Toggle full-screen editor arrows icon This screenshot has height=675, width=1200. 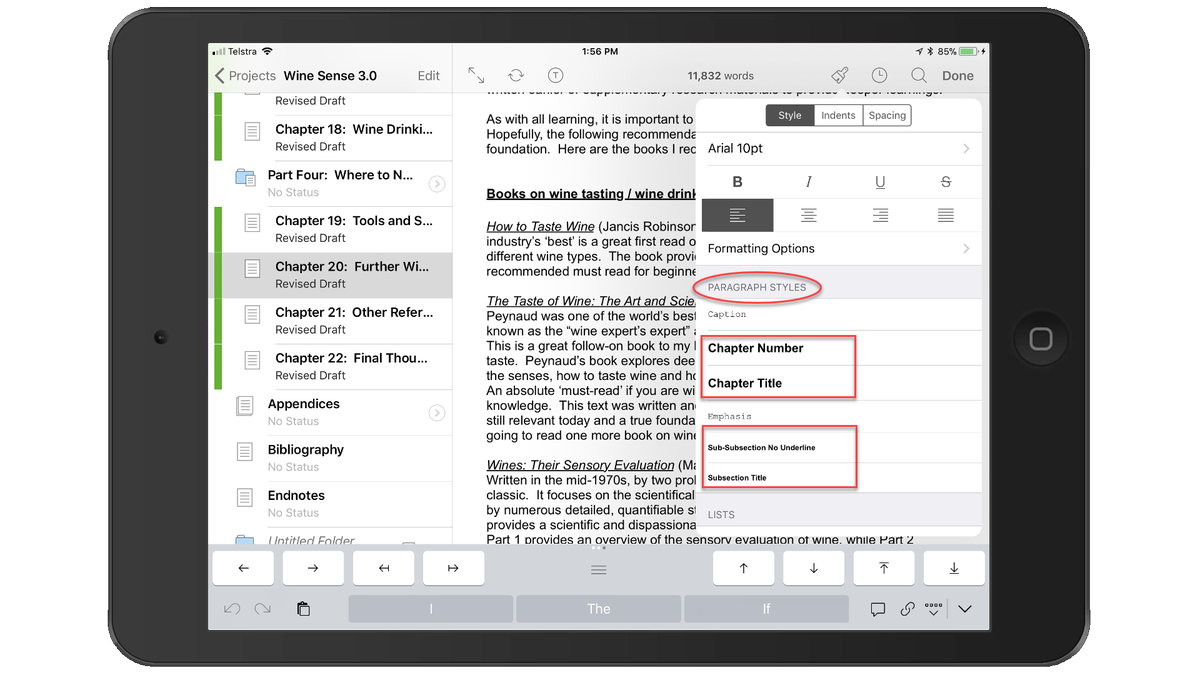point(476,76)
